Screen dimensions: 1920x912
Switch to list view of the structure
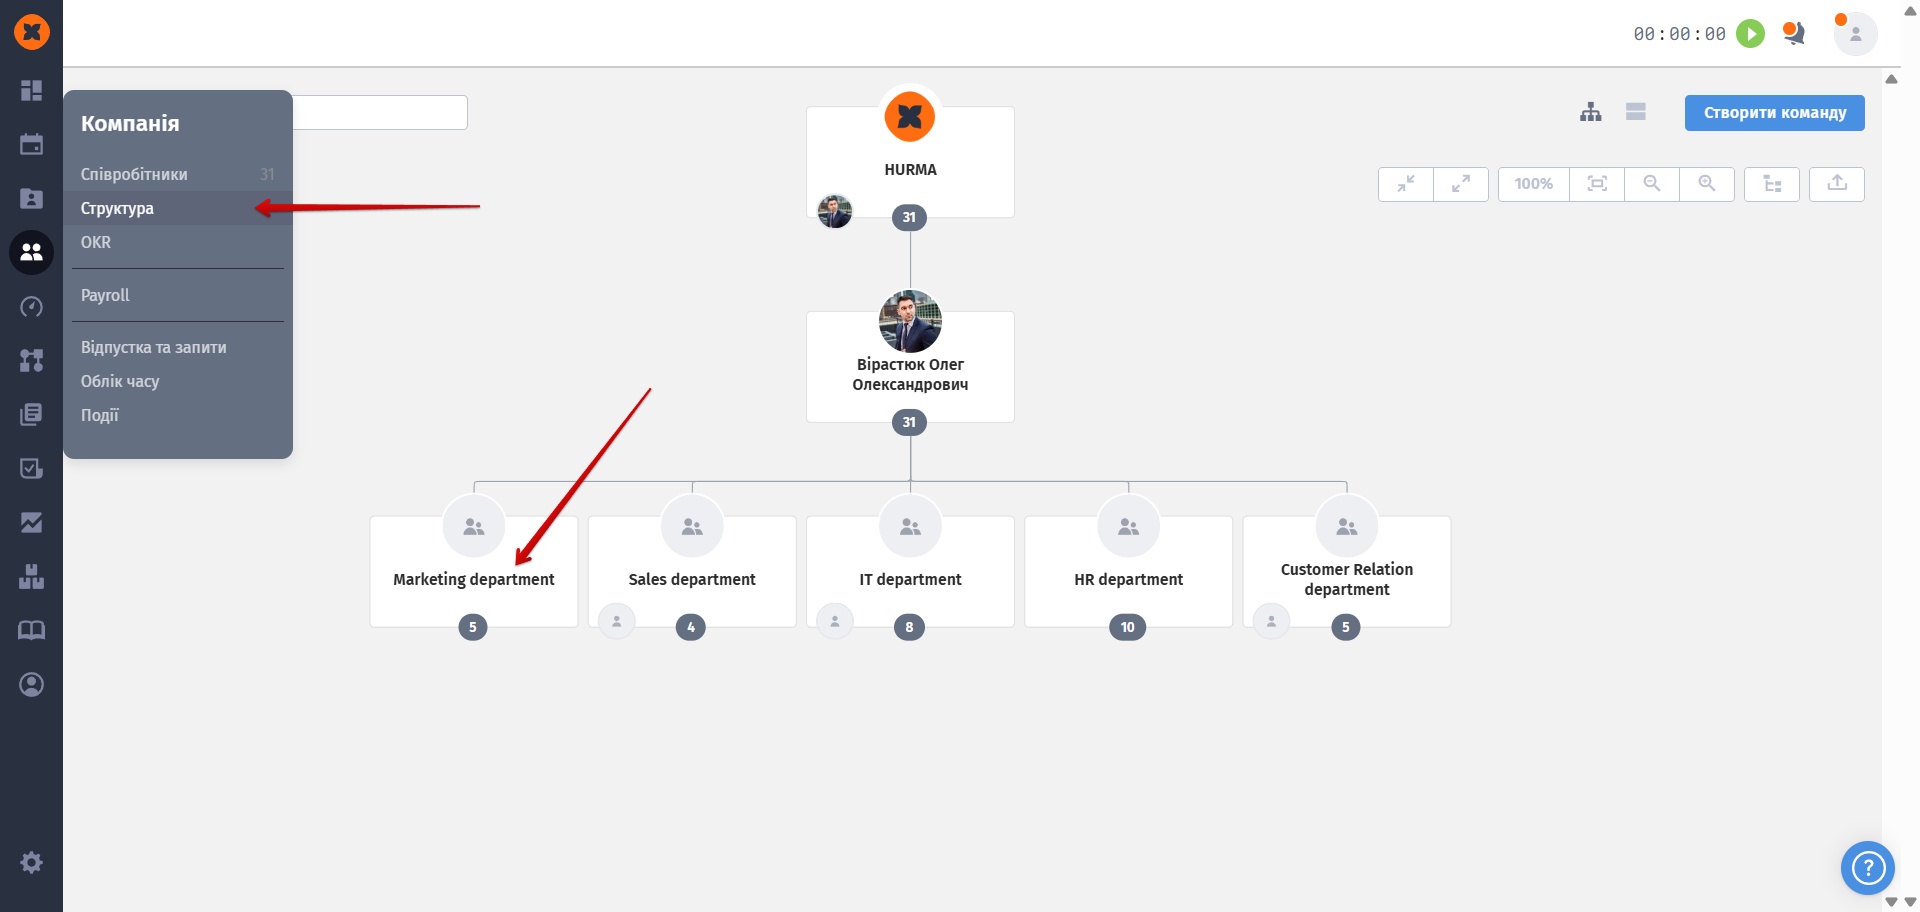pos(1636,112)
